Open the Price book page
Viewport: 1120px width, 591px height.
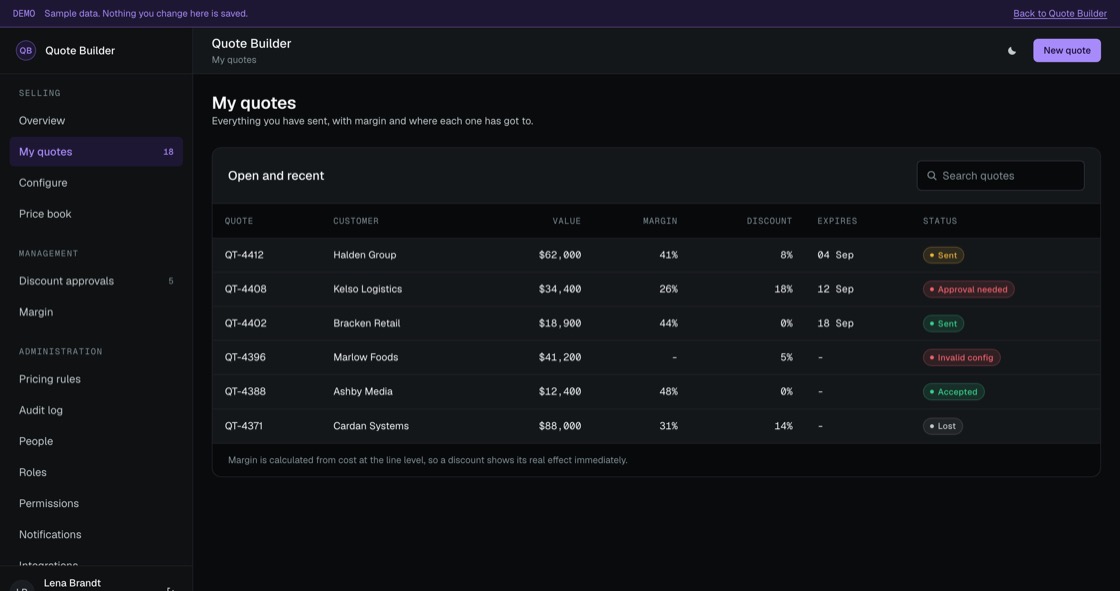[96, 214]
